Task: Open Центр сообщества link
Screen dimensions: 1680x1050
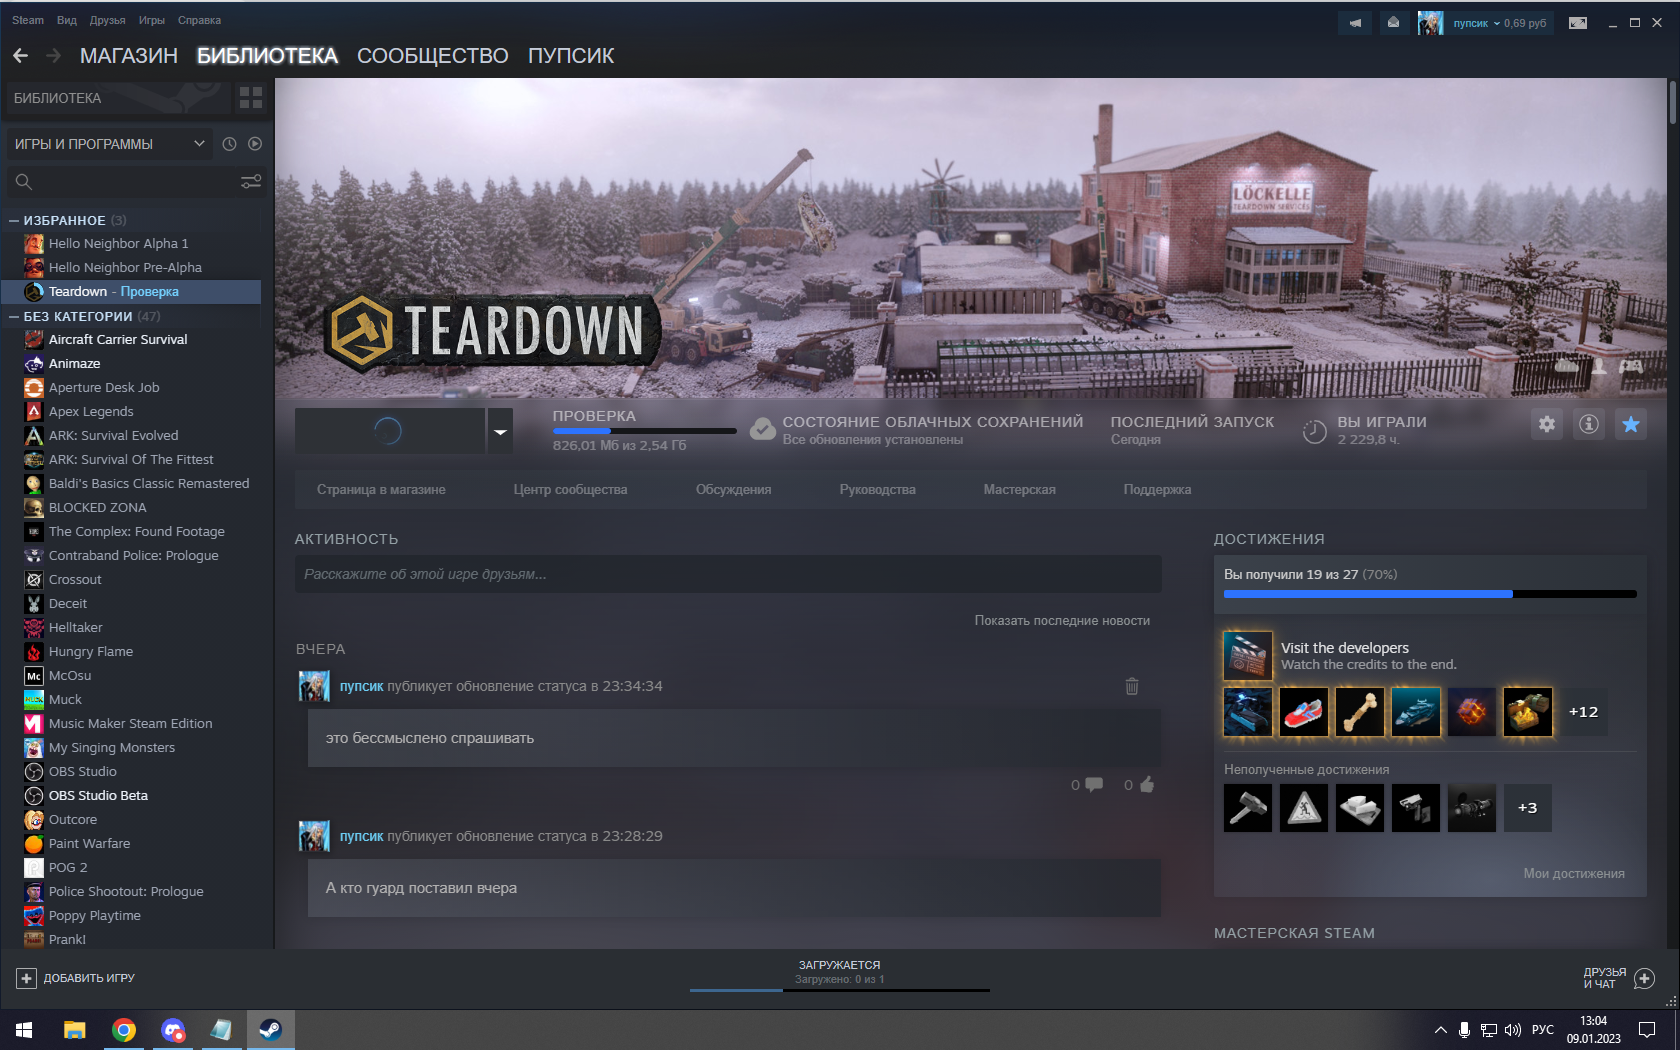Action: (570, 489)
